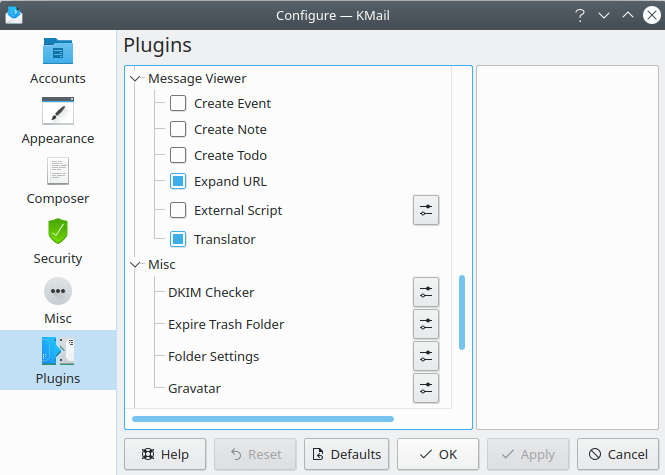Click the Defaults button
This screenshot has width=665, height=475.
346,454
